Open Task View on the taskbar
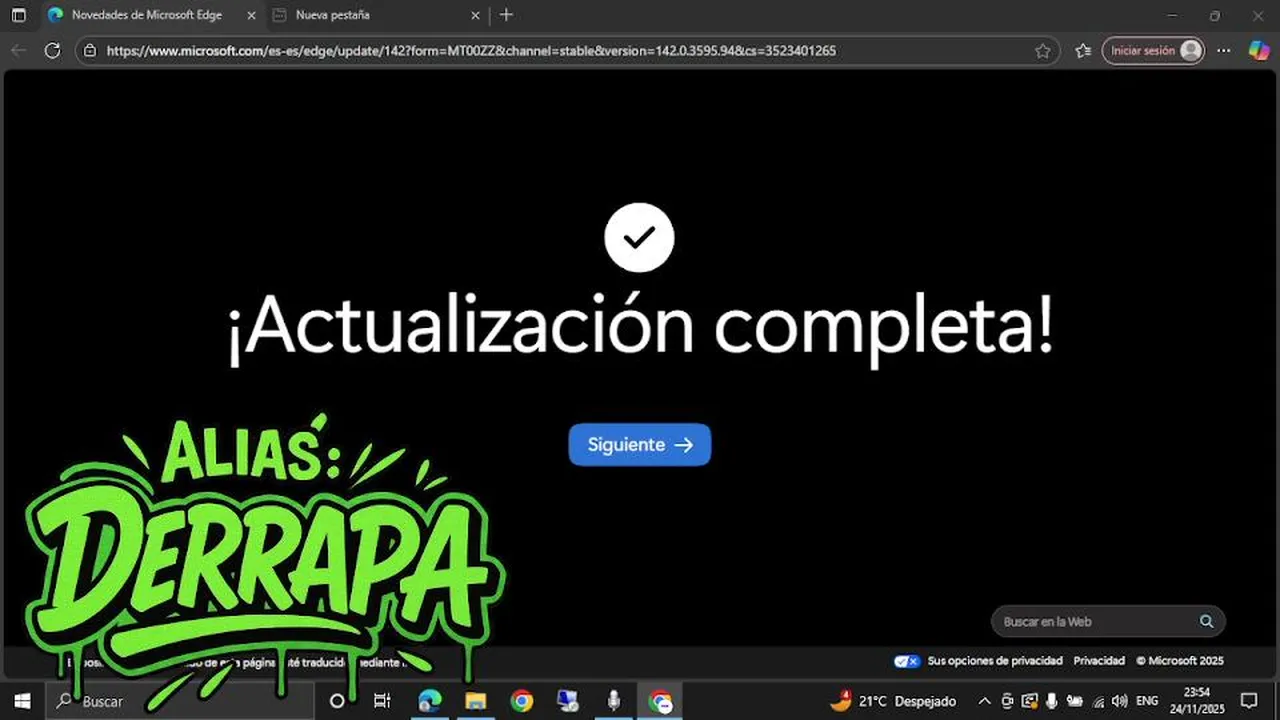Screen dimensions: 1280x720 [382, 701]
